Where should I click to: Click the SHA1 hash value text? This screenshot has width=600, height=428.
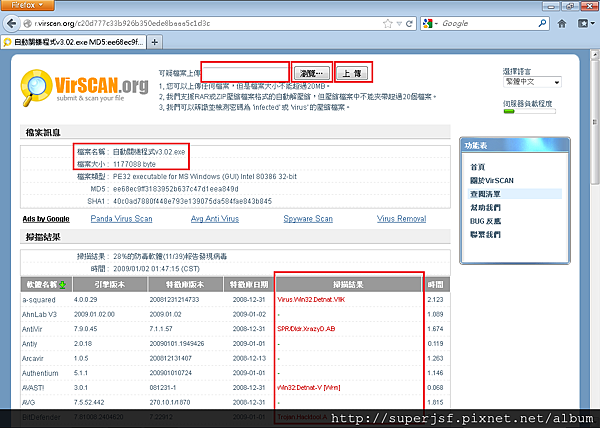pyautogui.click(x=192, y=201)
